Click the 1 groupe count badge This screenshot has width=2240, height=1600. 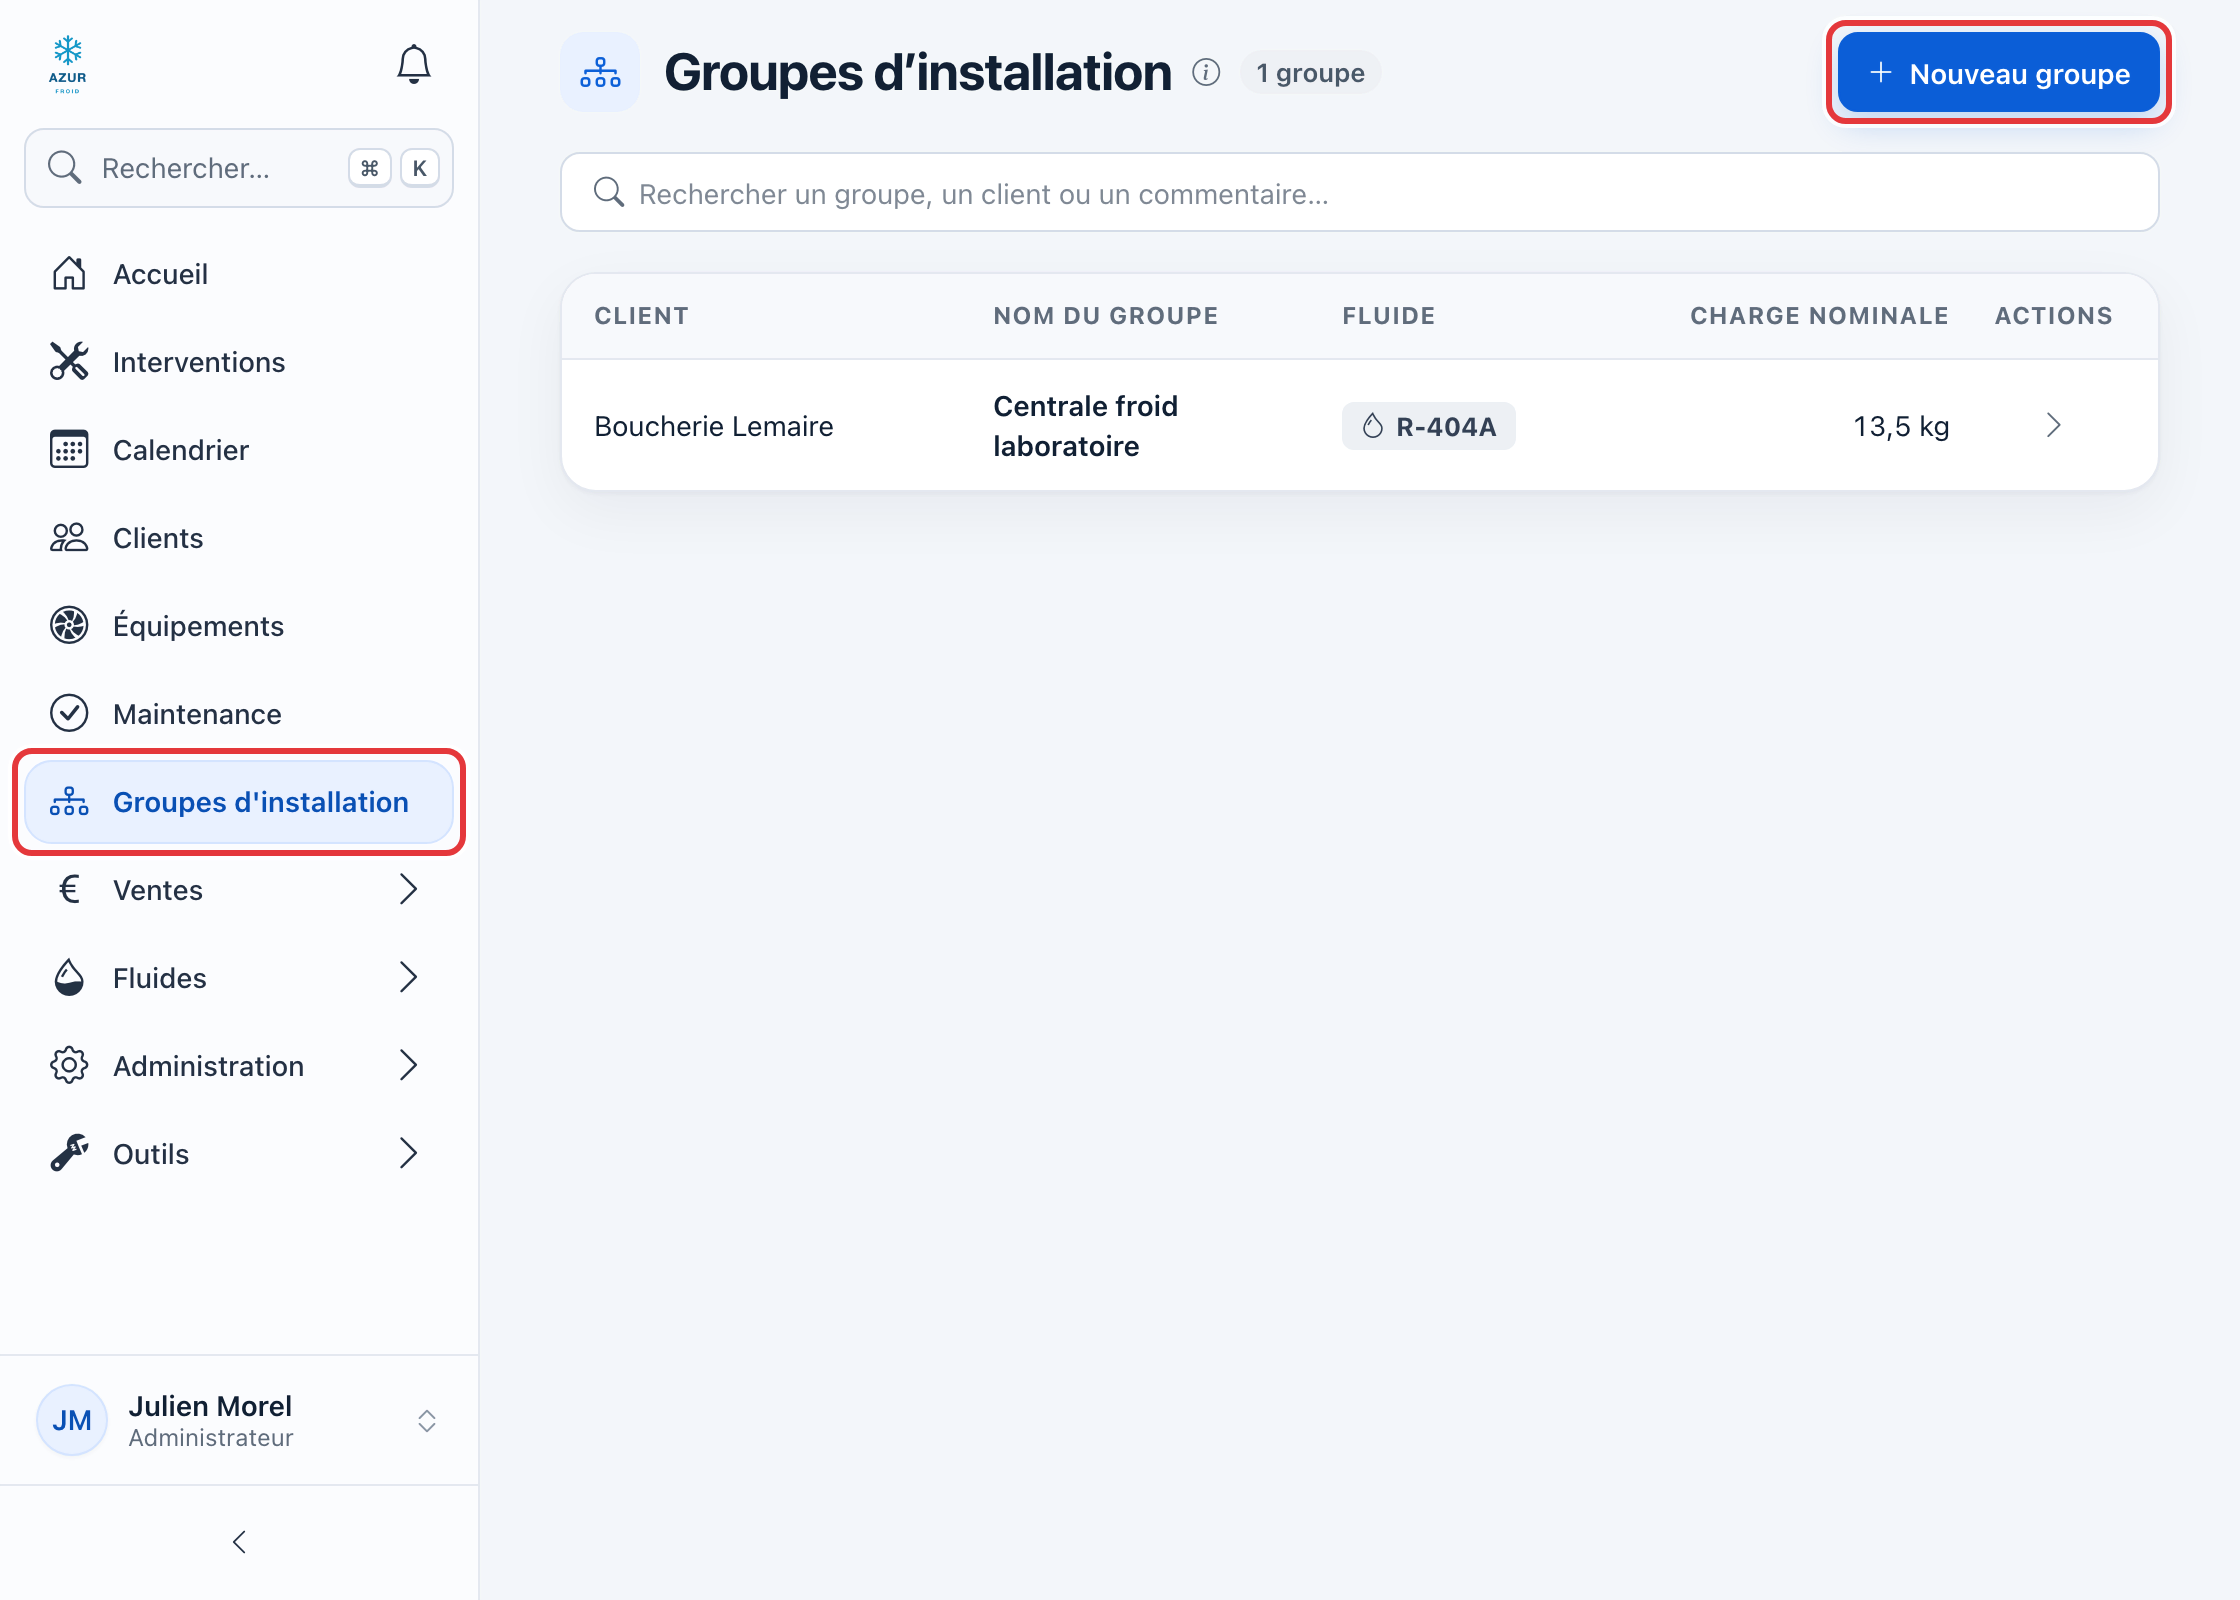[1310, 73]
